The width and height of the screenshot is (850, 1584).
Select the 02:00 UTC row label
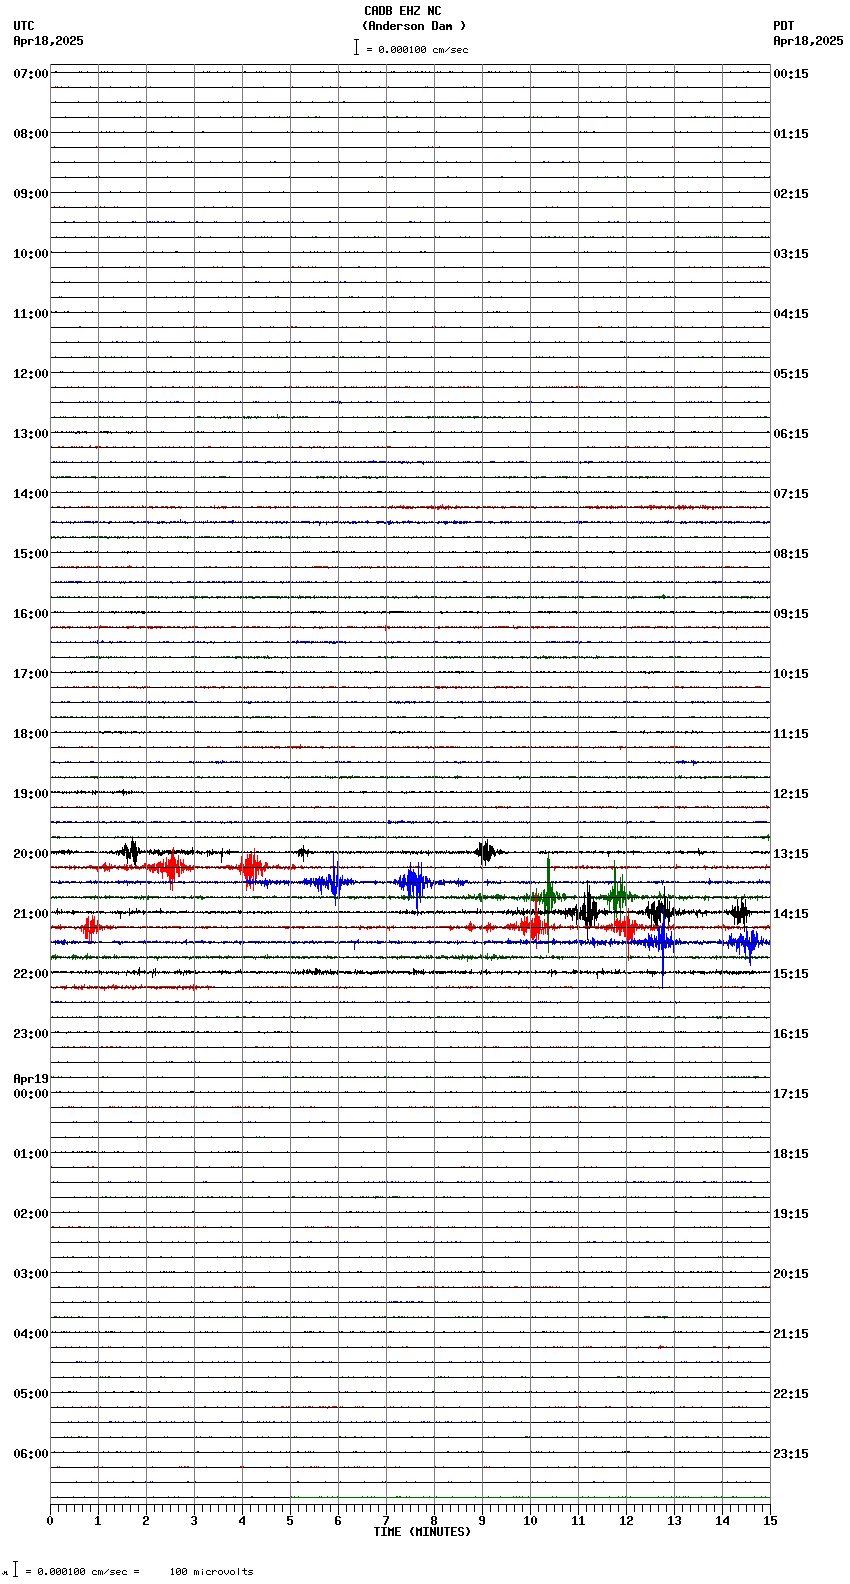(x=31, y=1214)
